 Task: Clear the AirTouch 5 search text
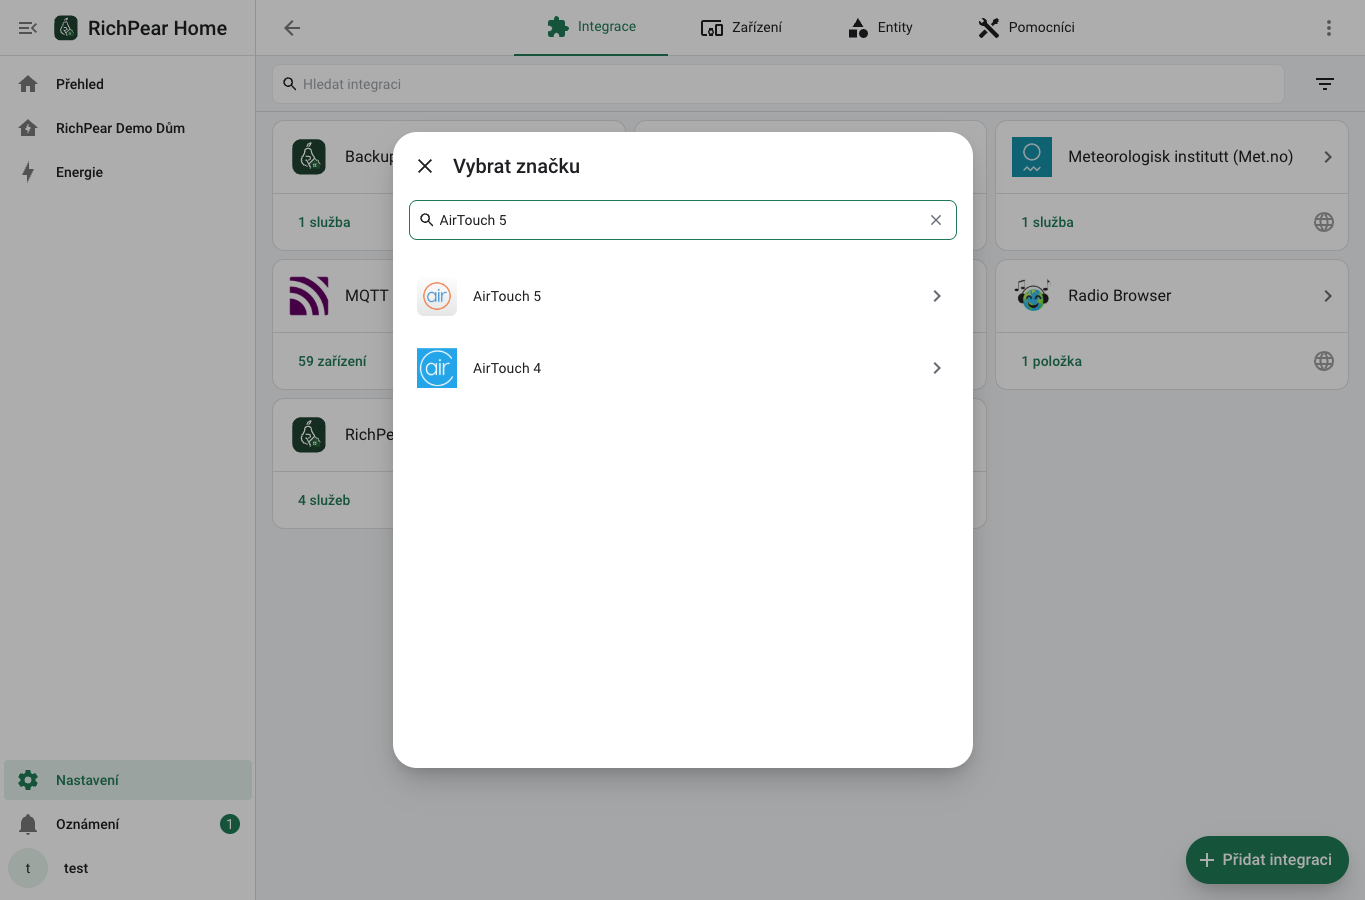pyautogui.click(x=936, y=220)
